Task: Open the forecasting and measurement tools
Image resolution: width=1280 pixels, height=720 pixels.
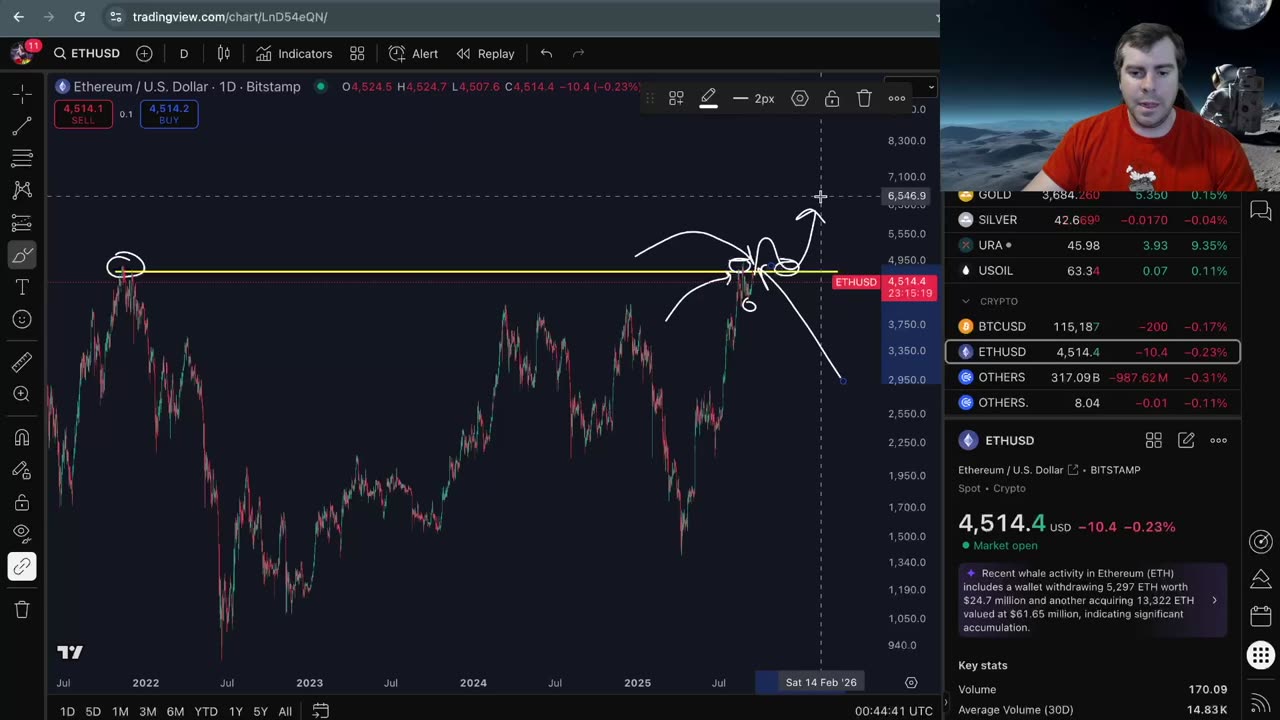Action: pos(21,222)
